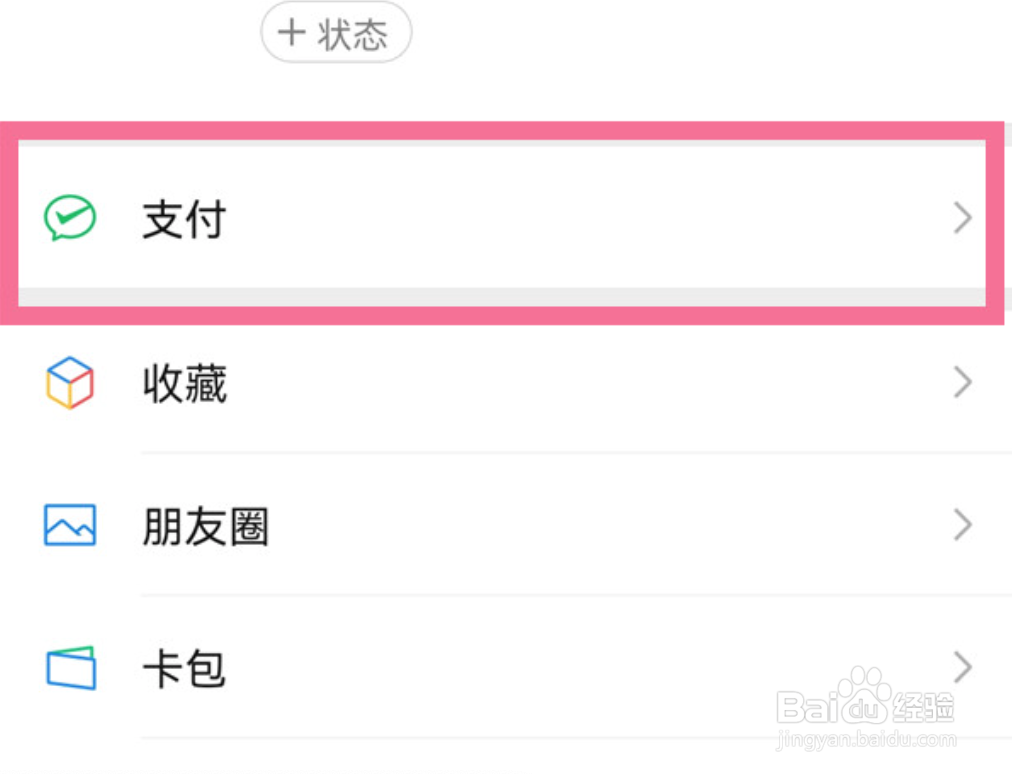
Task: Select the colorful Favorites box icon
Action: click(67, 383)
